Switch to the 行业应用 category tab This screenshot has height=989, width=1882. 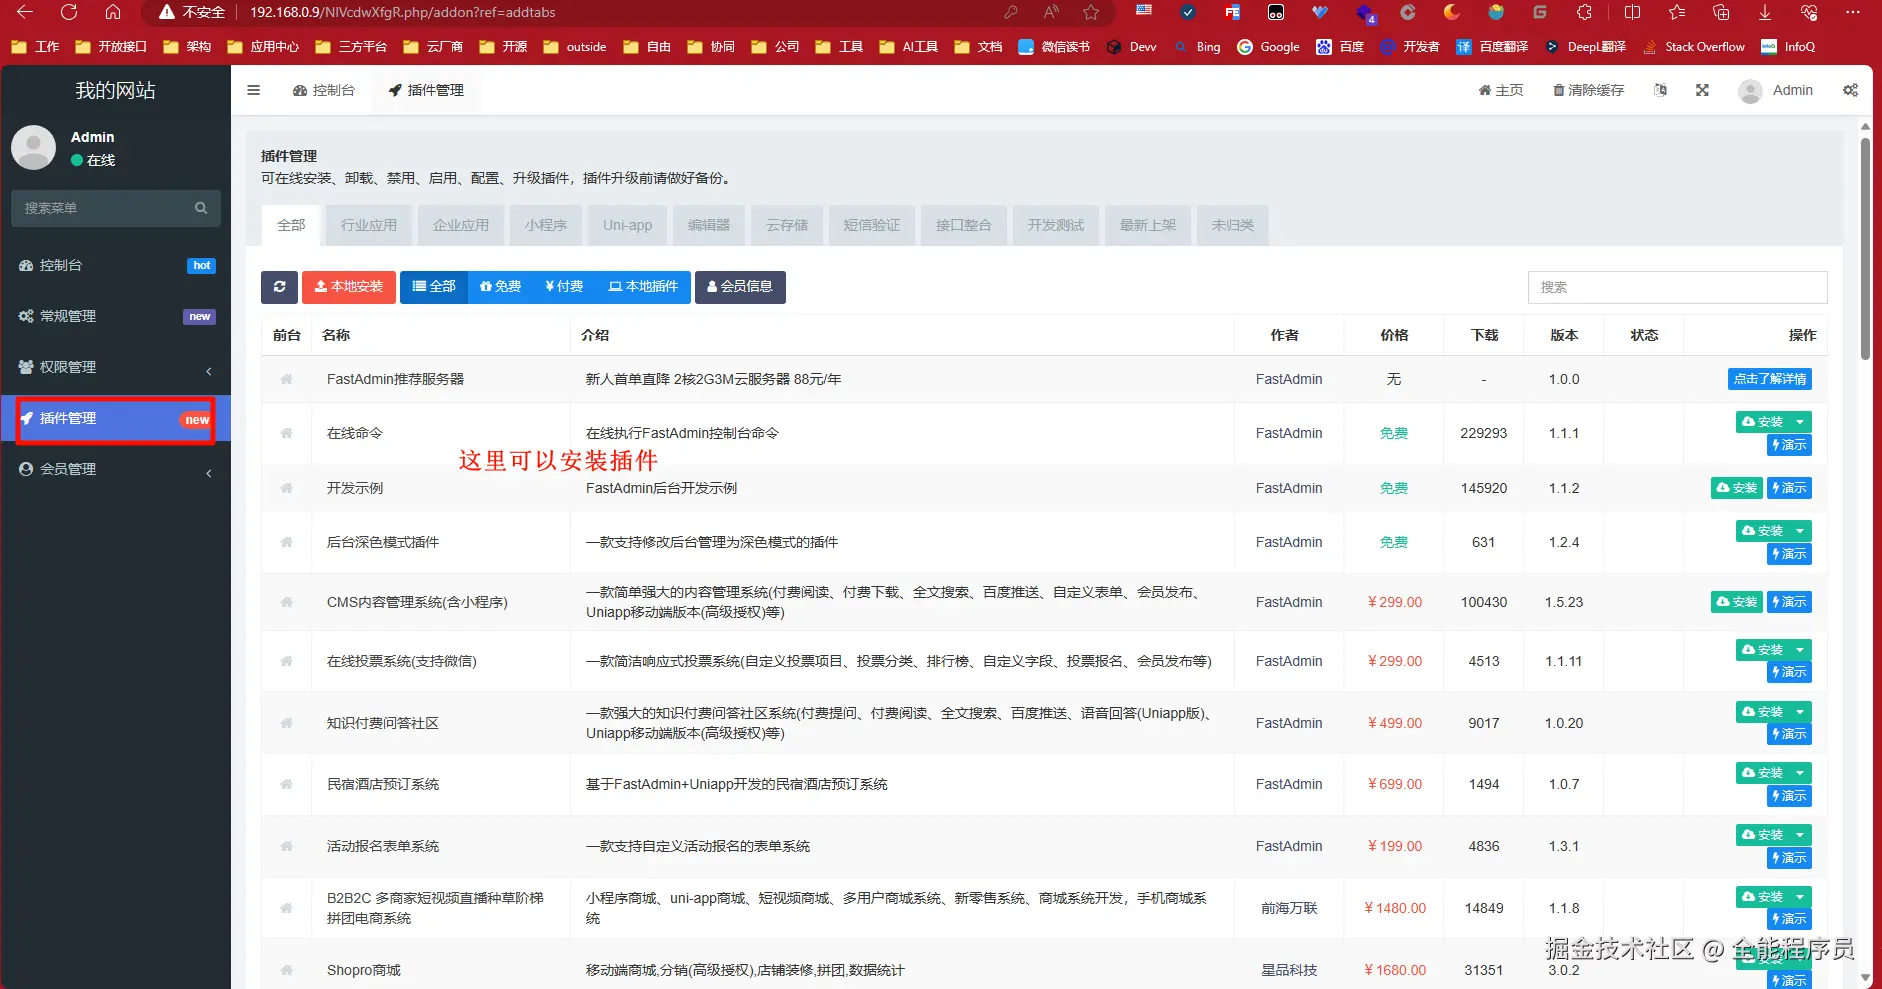[369, 226]
